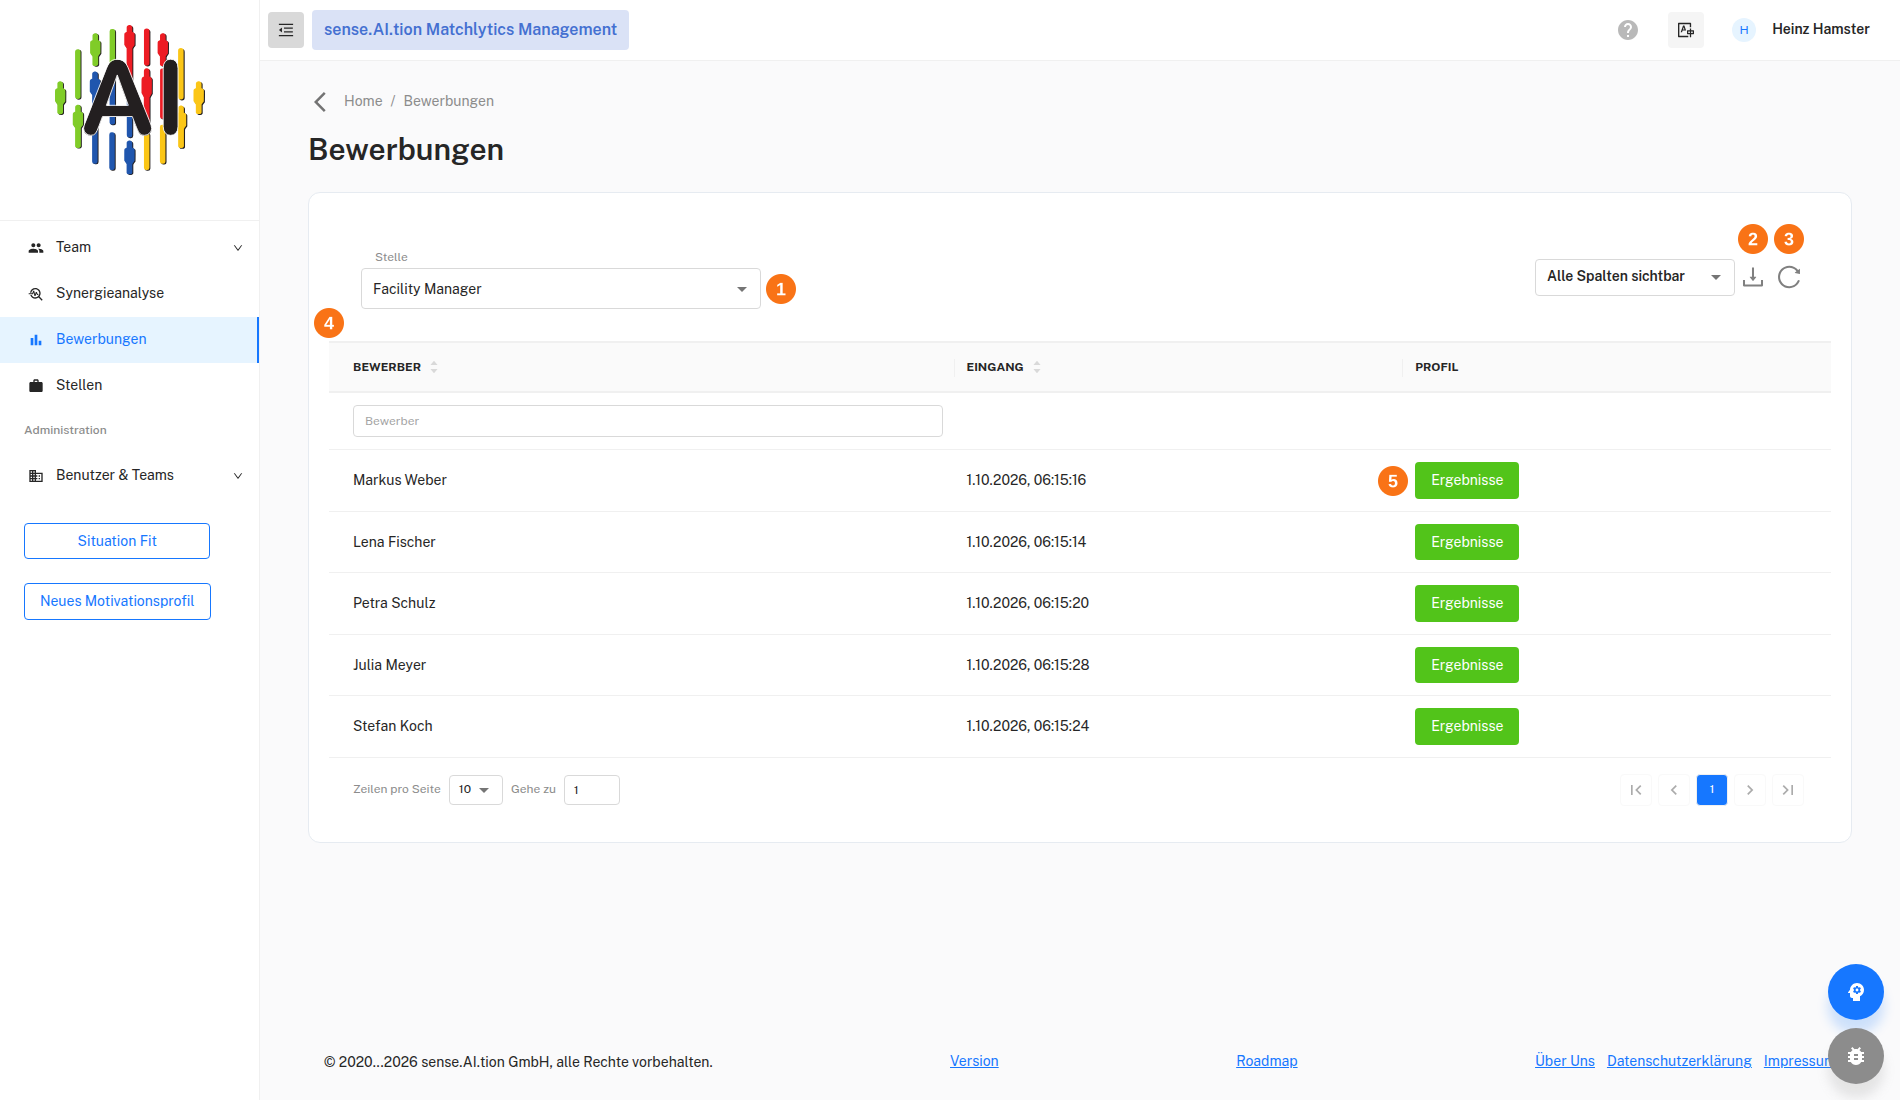1900x1100 pixels.
Task: Jump to first page of table
Action: 1636,790
